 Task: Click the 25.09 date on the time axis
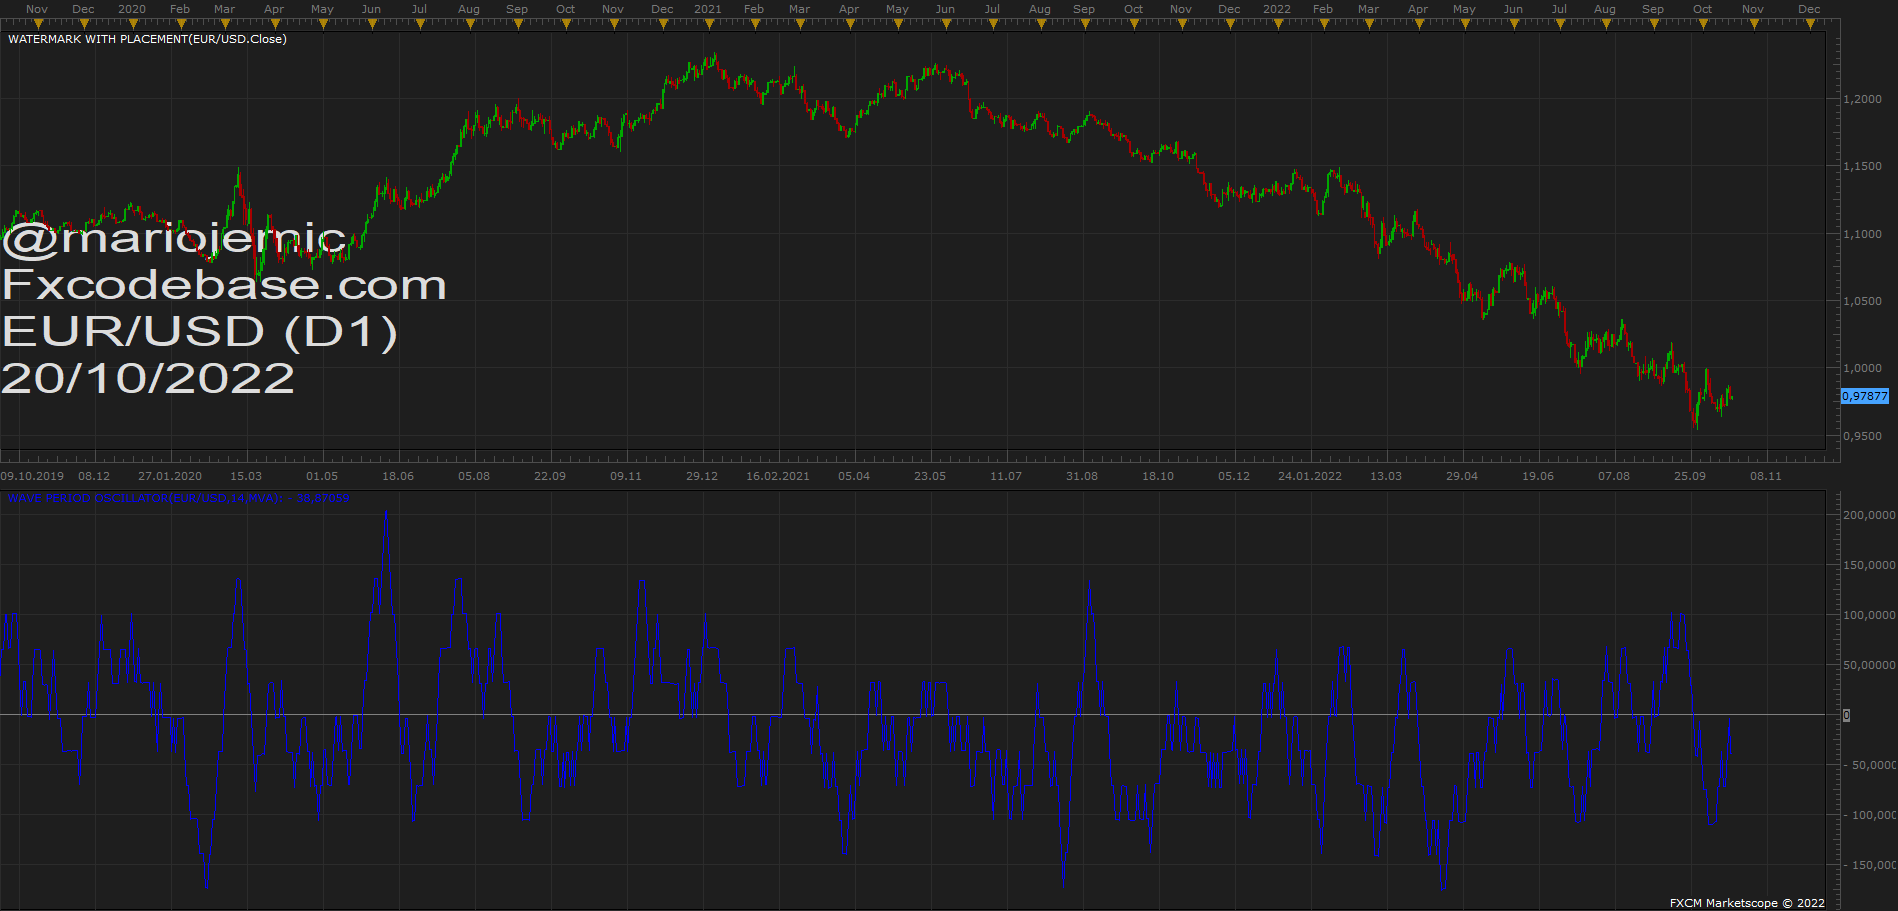click(x=1690, y=476)
